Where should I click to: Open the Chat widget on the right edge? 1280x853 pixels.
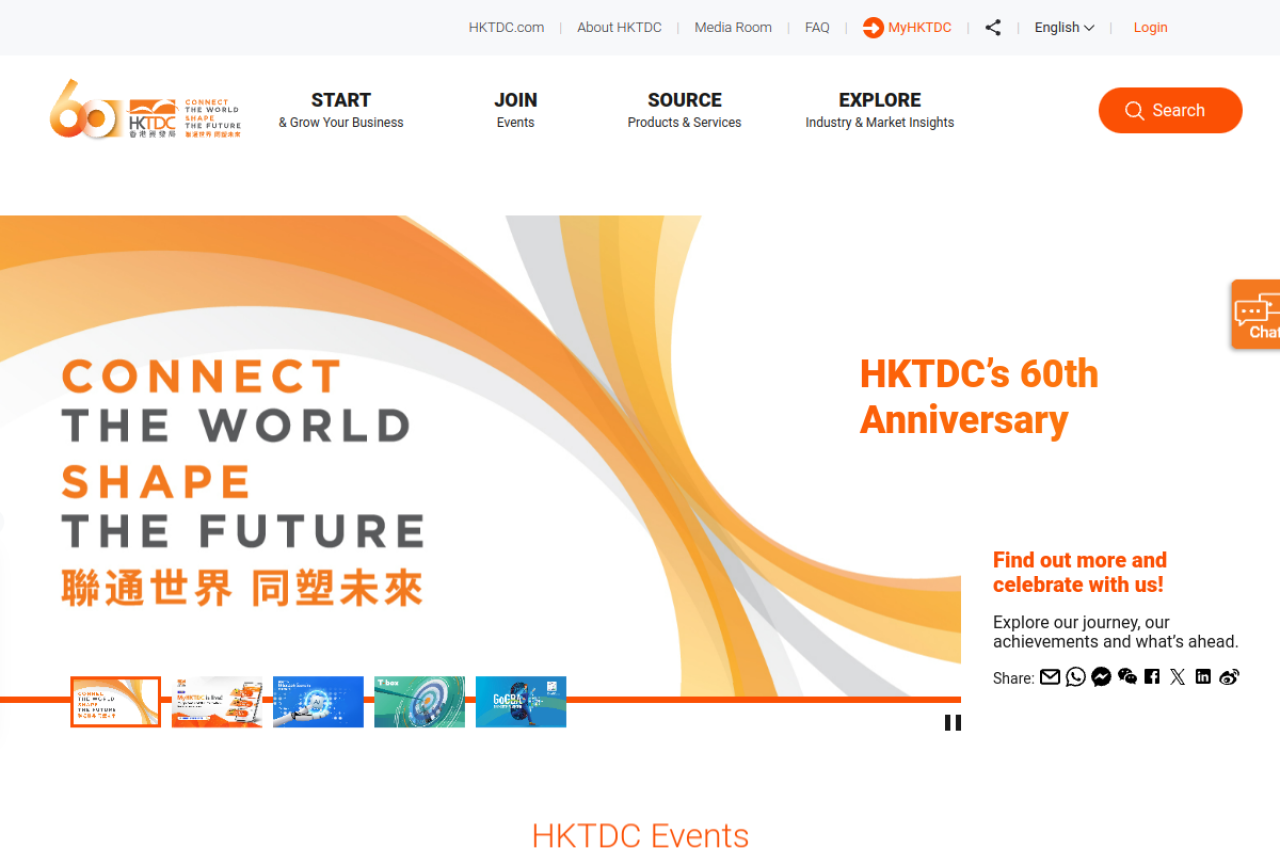(1256, 314)
